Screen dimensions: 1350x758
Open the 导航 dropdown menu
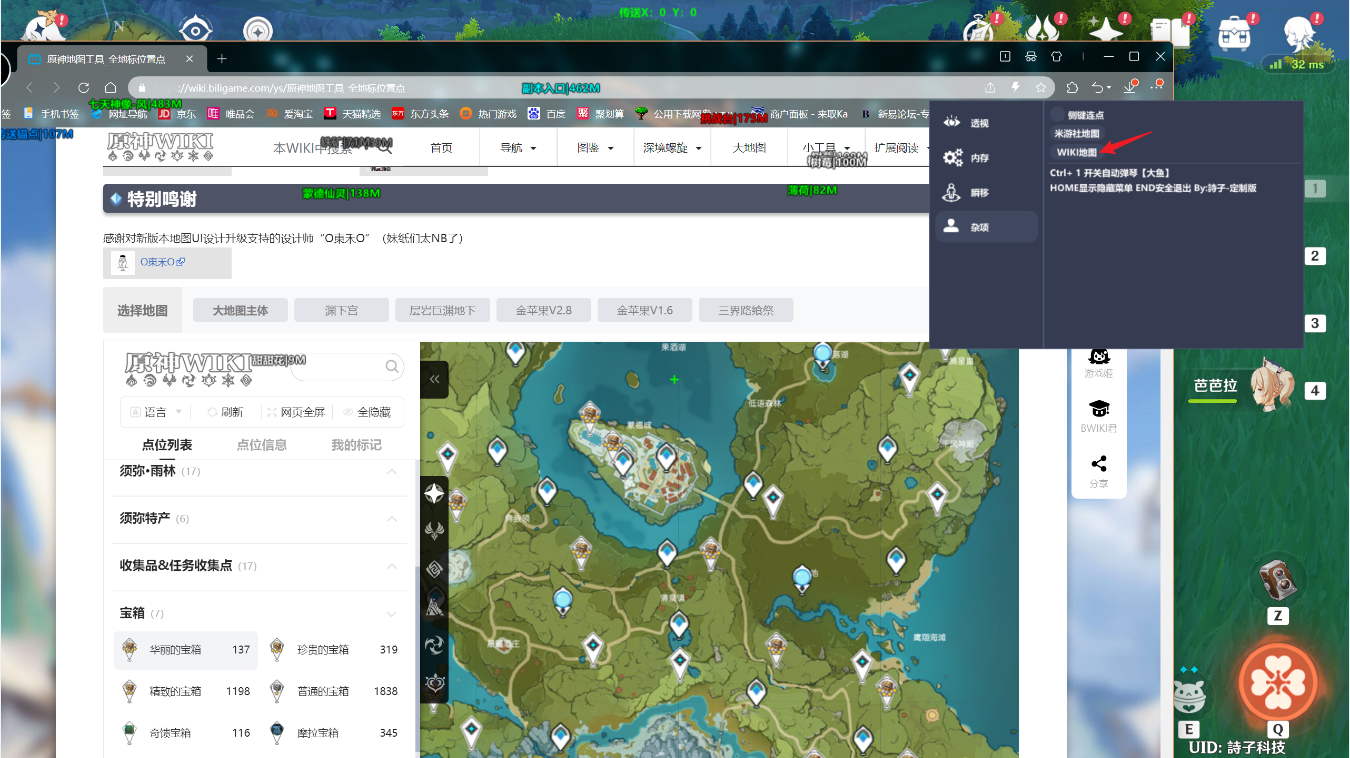coord(518,148)
